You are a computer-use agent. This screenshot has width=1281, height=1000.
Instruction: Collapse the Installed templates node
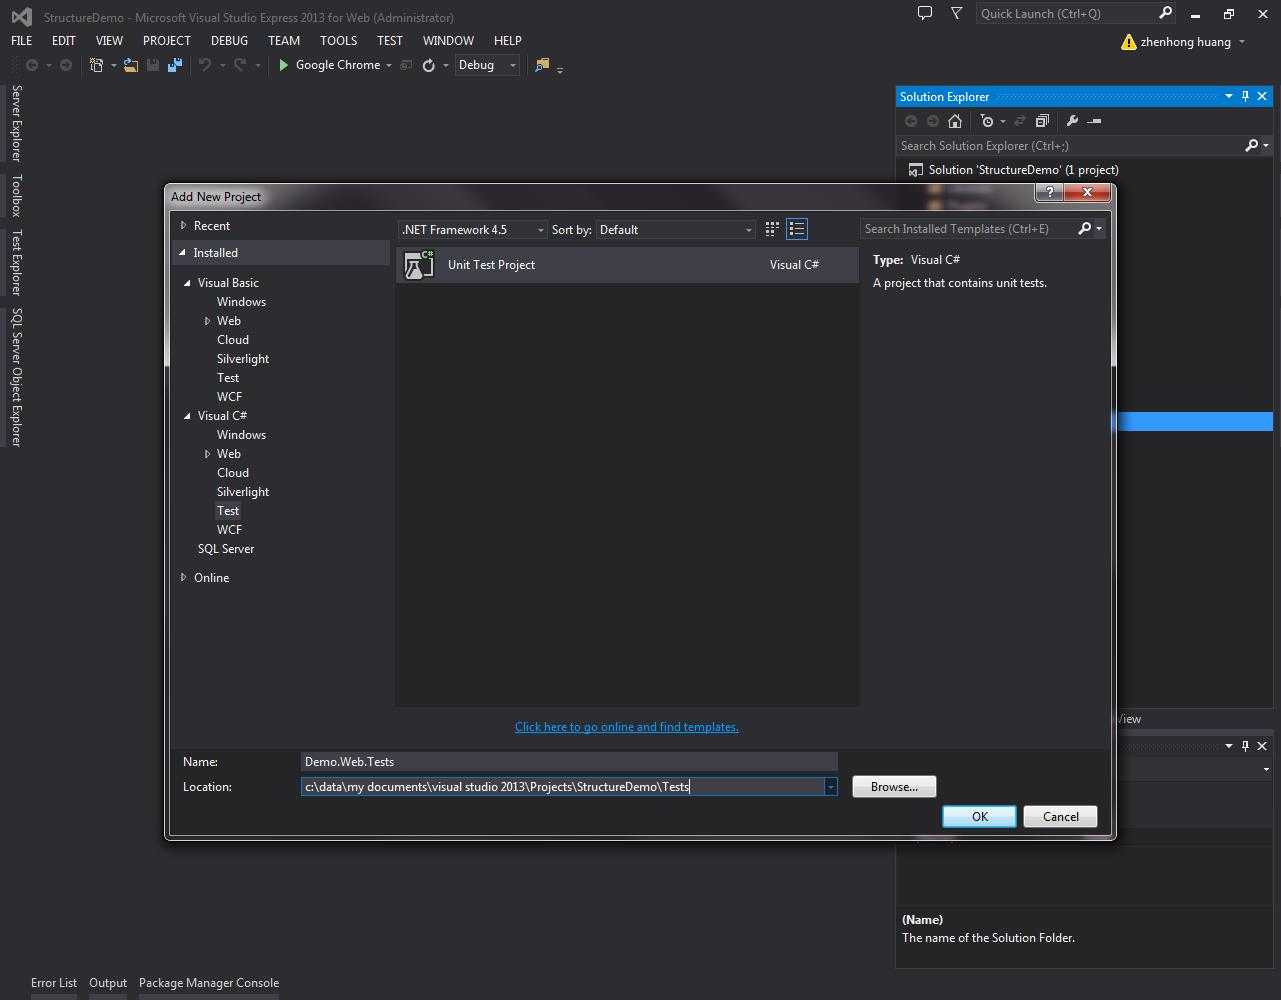tap(183, 253)
